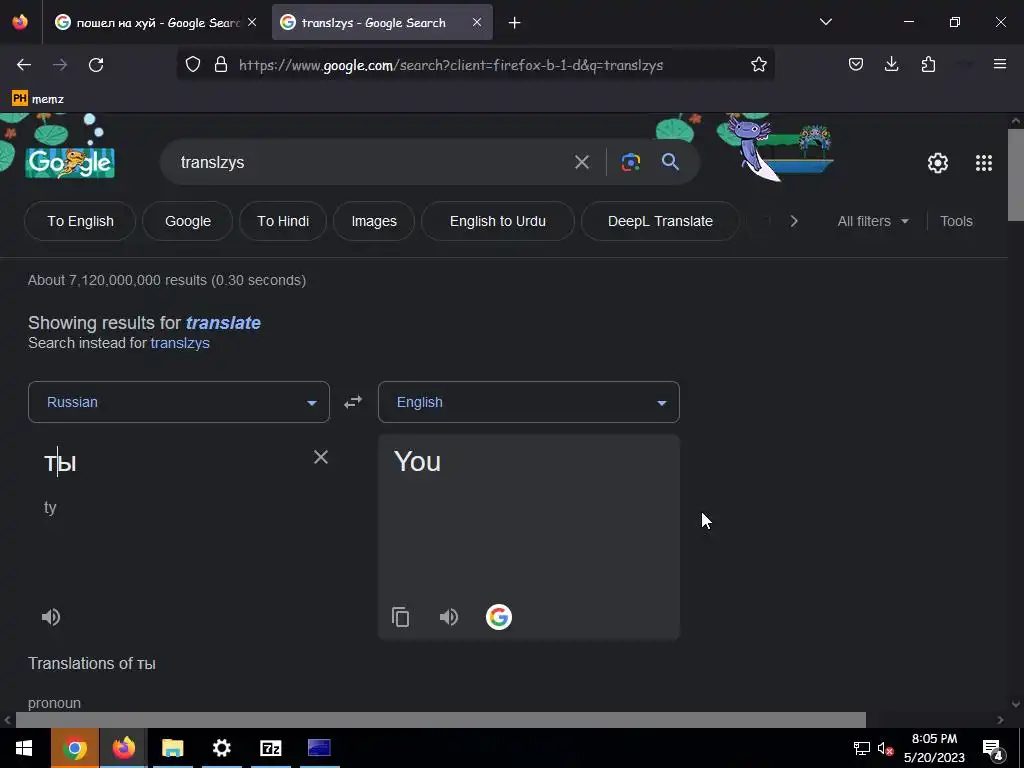The width and height of the screenshot is (1024, 768).
Task: Click the horizontal scrollbar thumb
Action: coord(441,720)
